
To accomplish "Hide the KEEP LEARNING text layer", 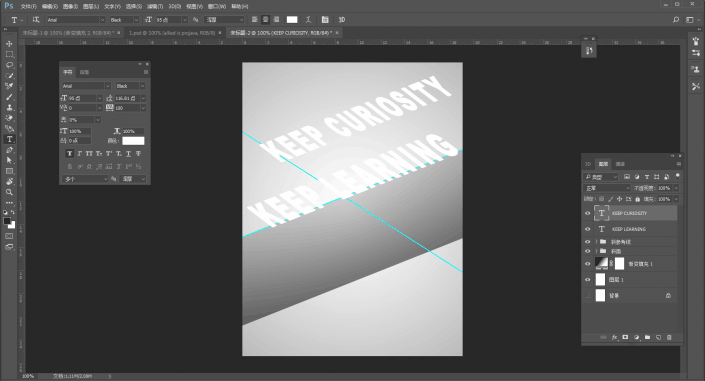I will pyautogui.click(x=588, y=229).
